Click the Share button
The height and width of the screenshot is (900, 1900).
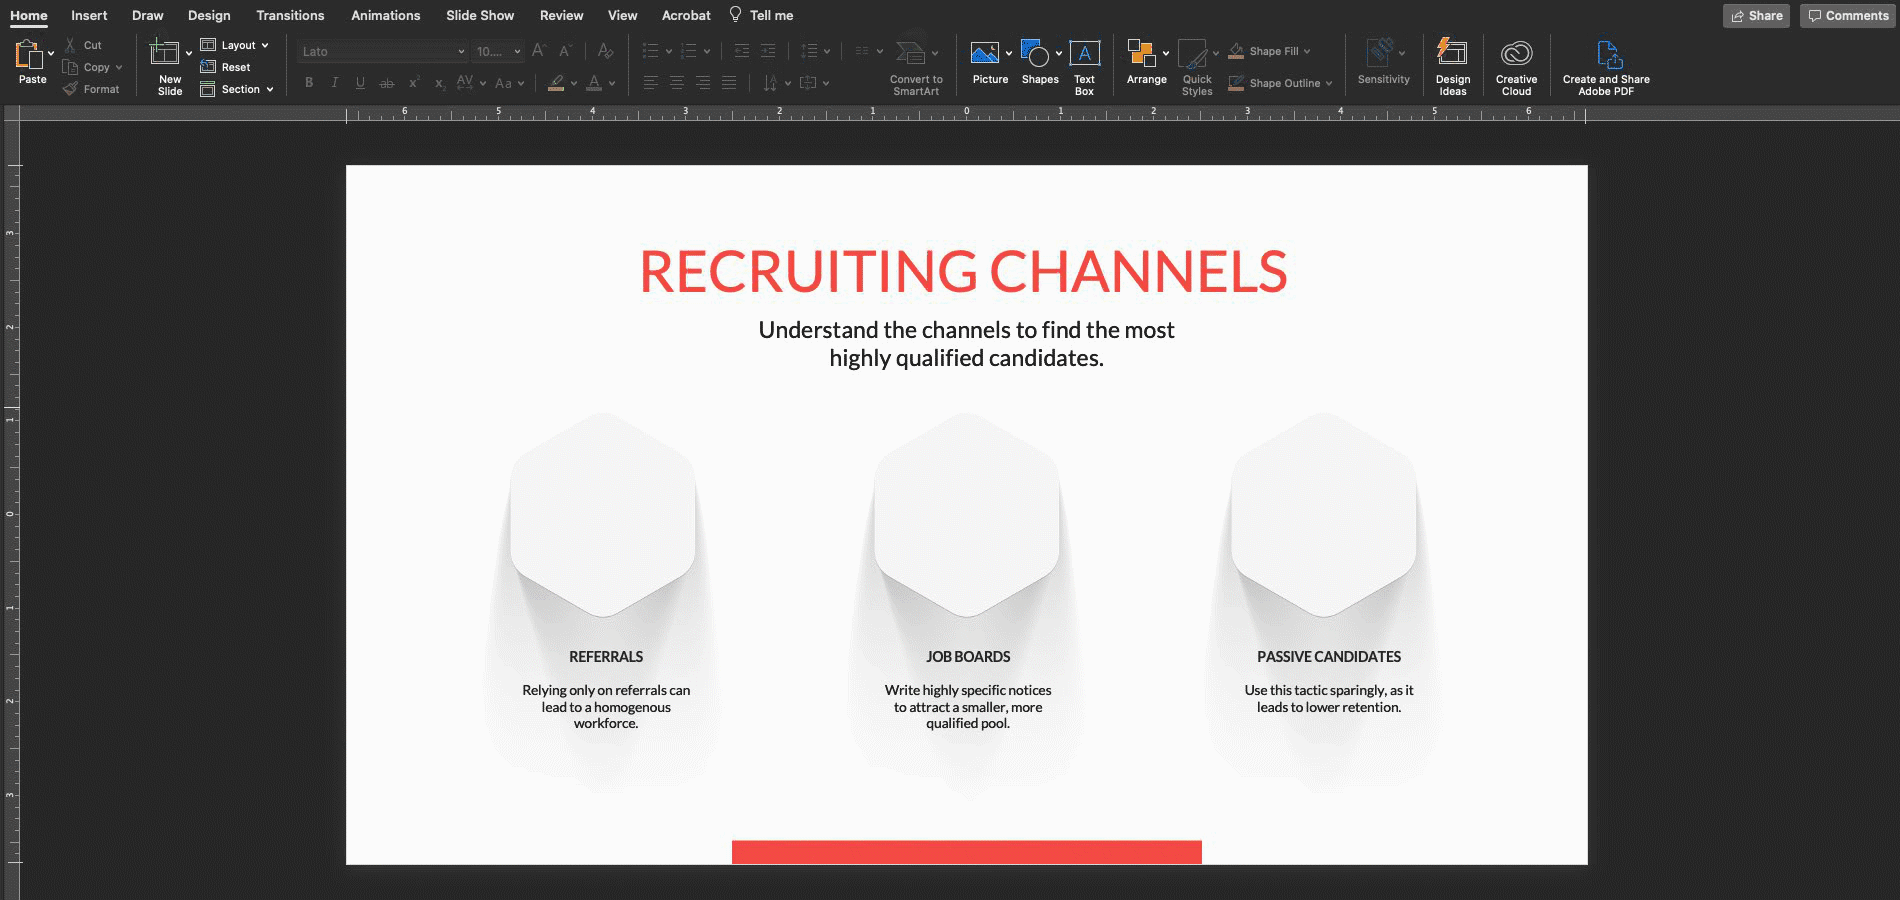pos(1756,15)
